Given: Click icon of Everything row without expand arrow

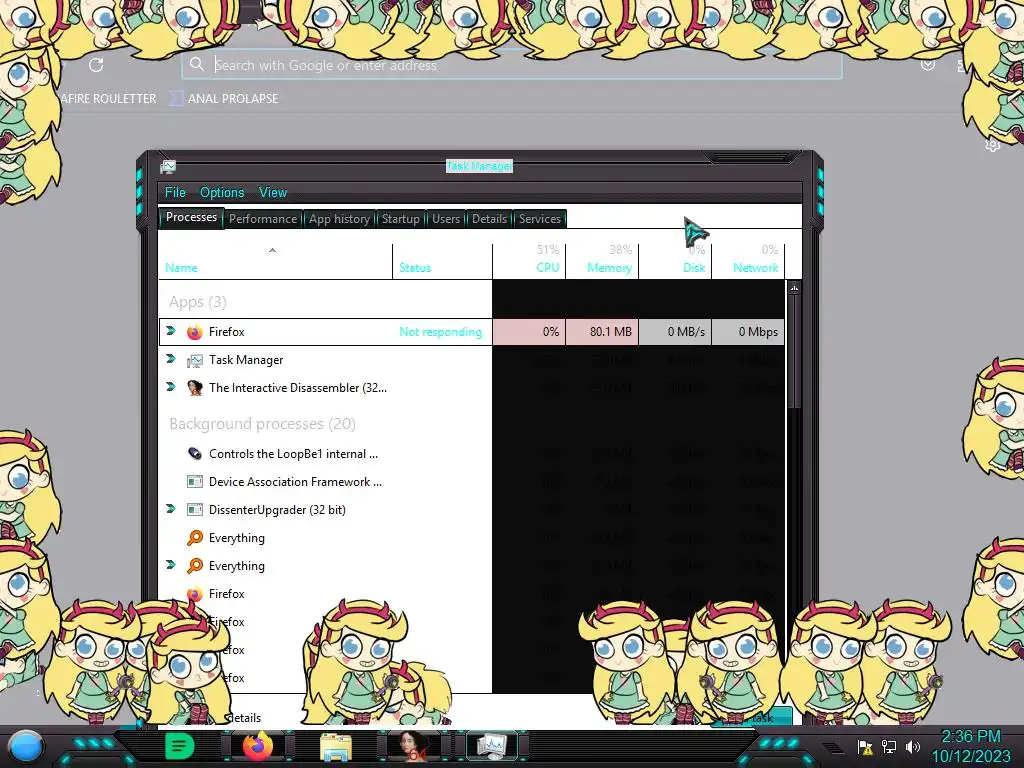Looking at the screenshot, I should click(x=195, y=537).
